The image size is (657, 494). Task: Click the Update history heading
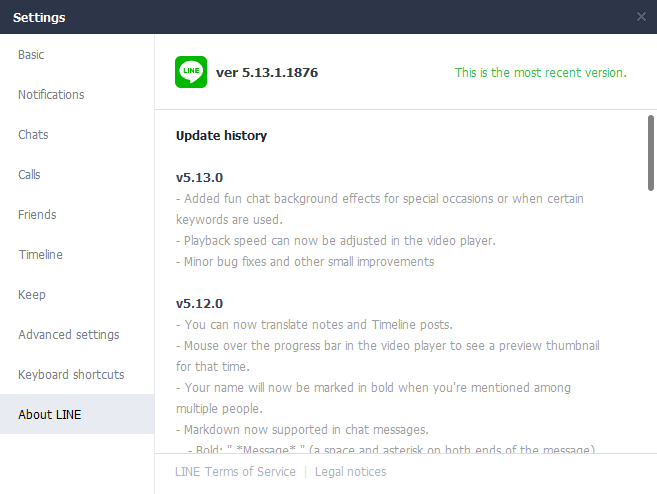pos(221,135)
